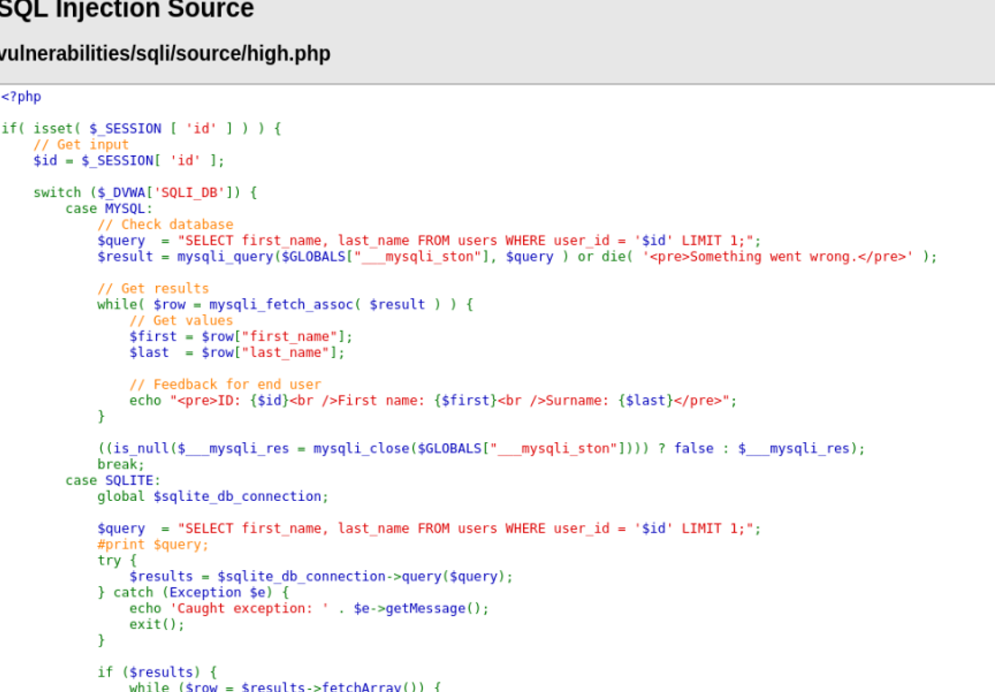Click the "// Feedback for end user" comment

[225, 385]
